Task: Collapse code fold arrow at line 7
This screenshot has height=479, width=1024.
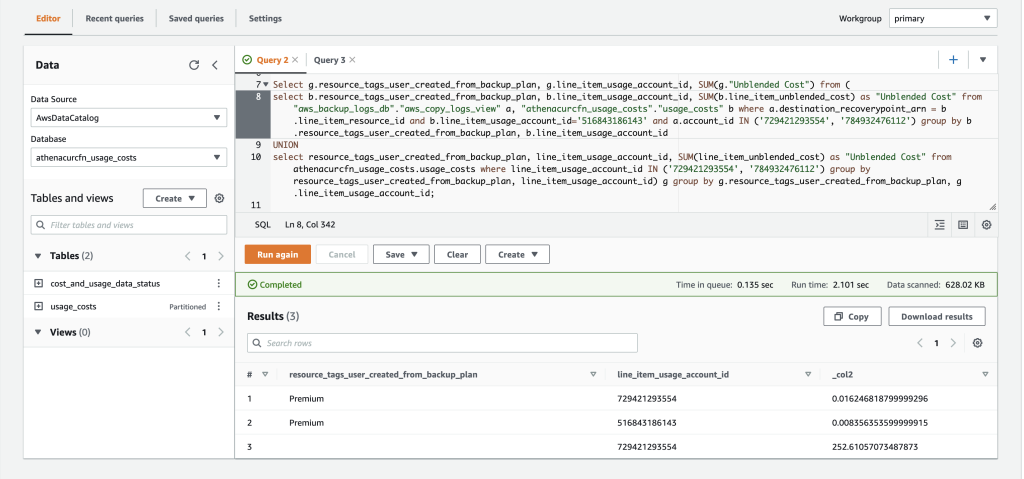Action: click(266, 85)
